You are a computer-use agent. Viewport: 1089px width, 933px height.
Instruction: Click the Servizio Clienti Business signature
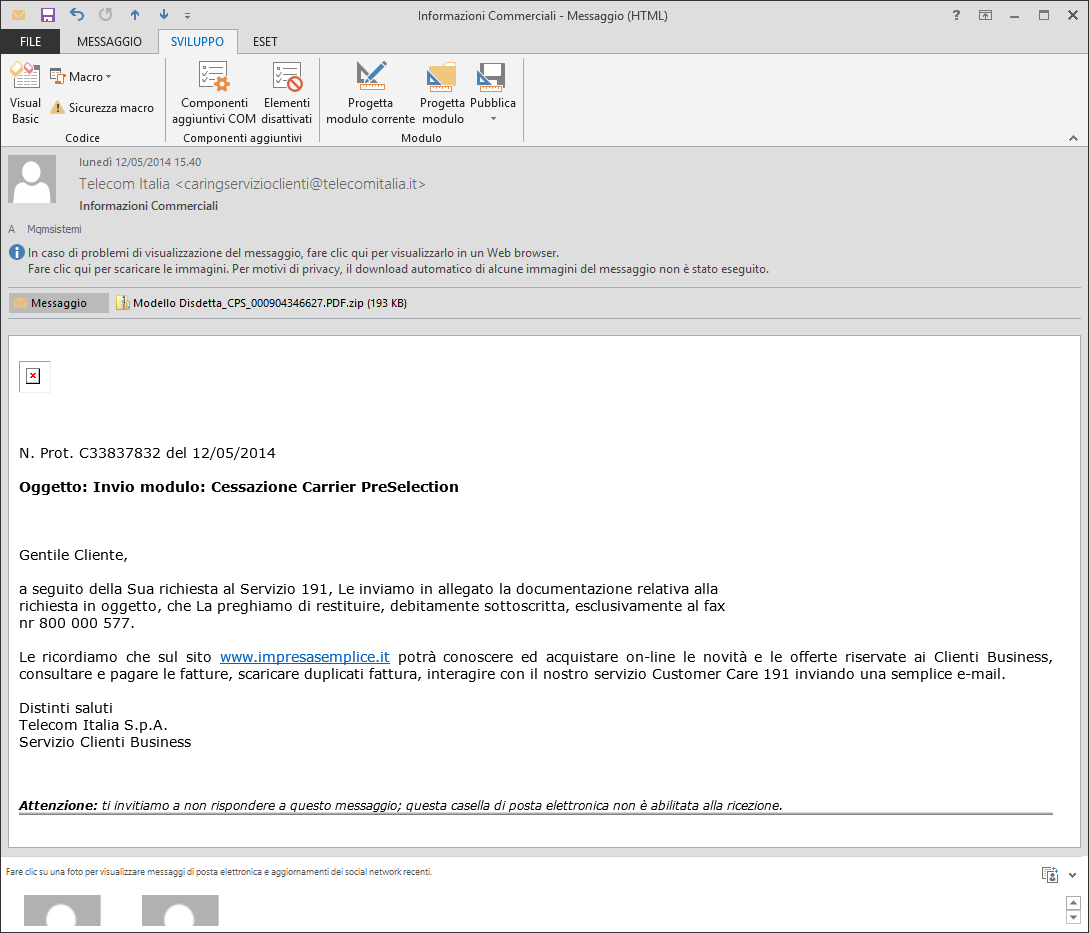(x=105, y=743)
